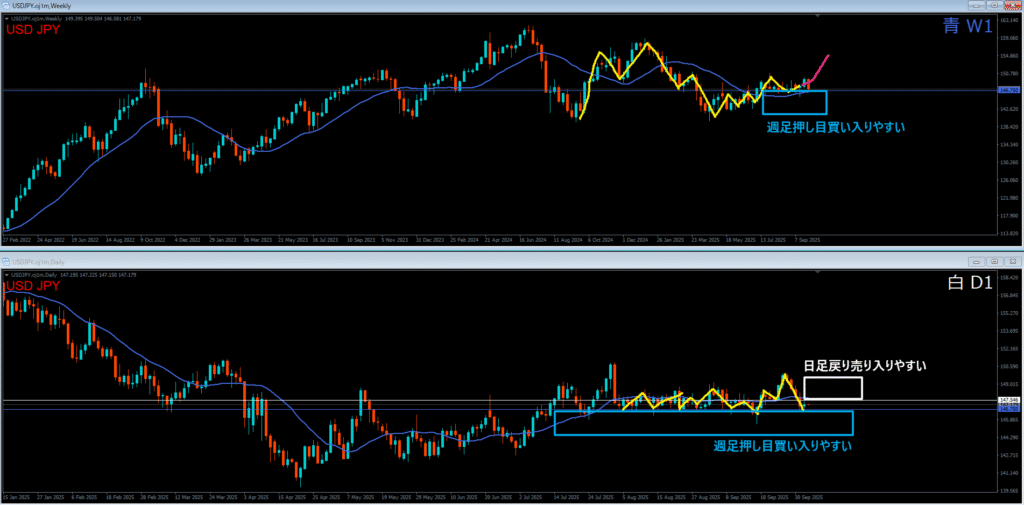This screenshot has width=1024, height=505.
Task: Select the 147.546 price label on the Daily axis
Action: 1009,400
